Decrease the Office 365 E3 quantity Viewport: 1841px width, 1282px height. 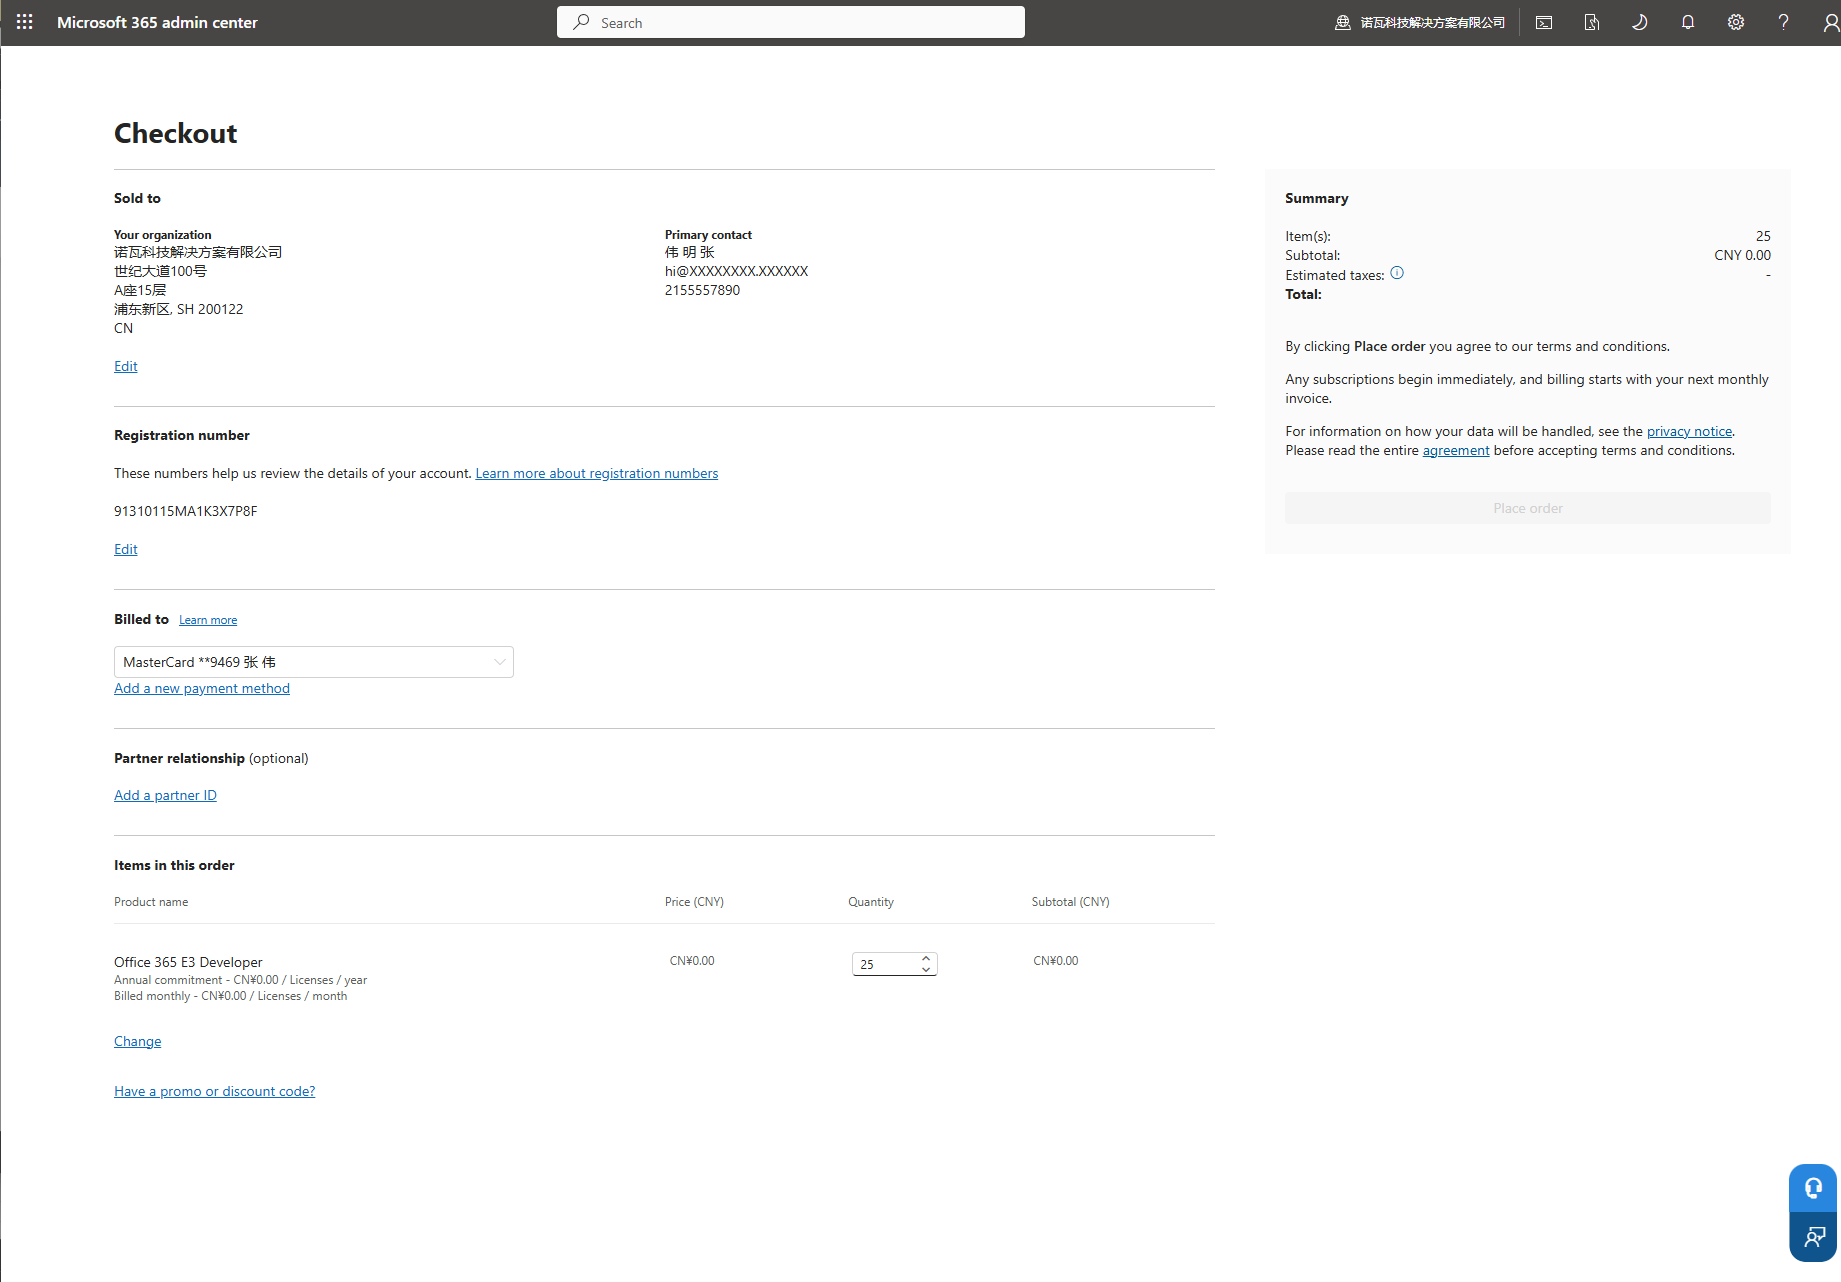pos(926,969)
